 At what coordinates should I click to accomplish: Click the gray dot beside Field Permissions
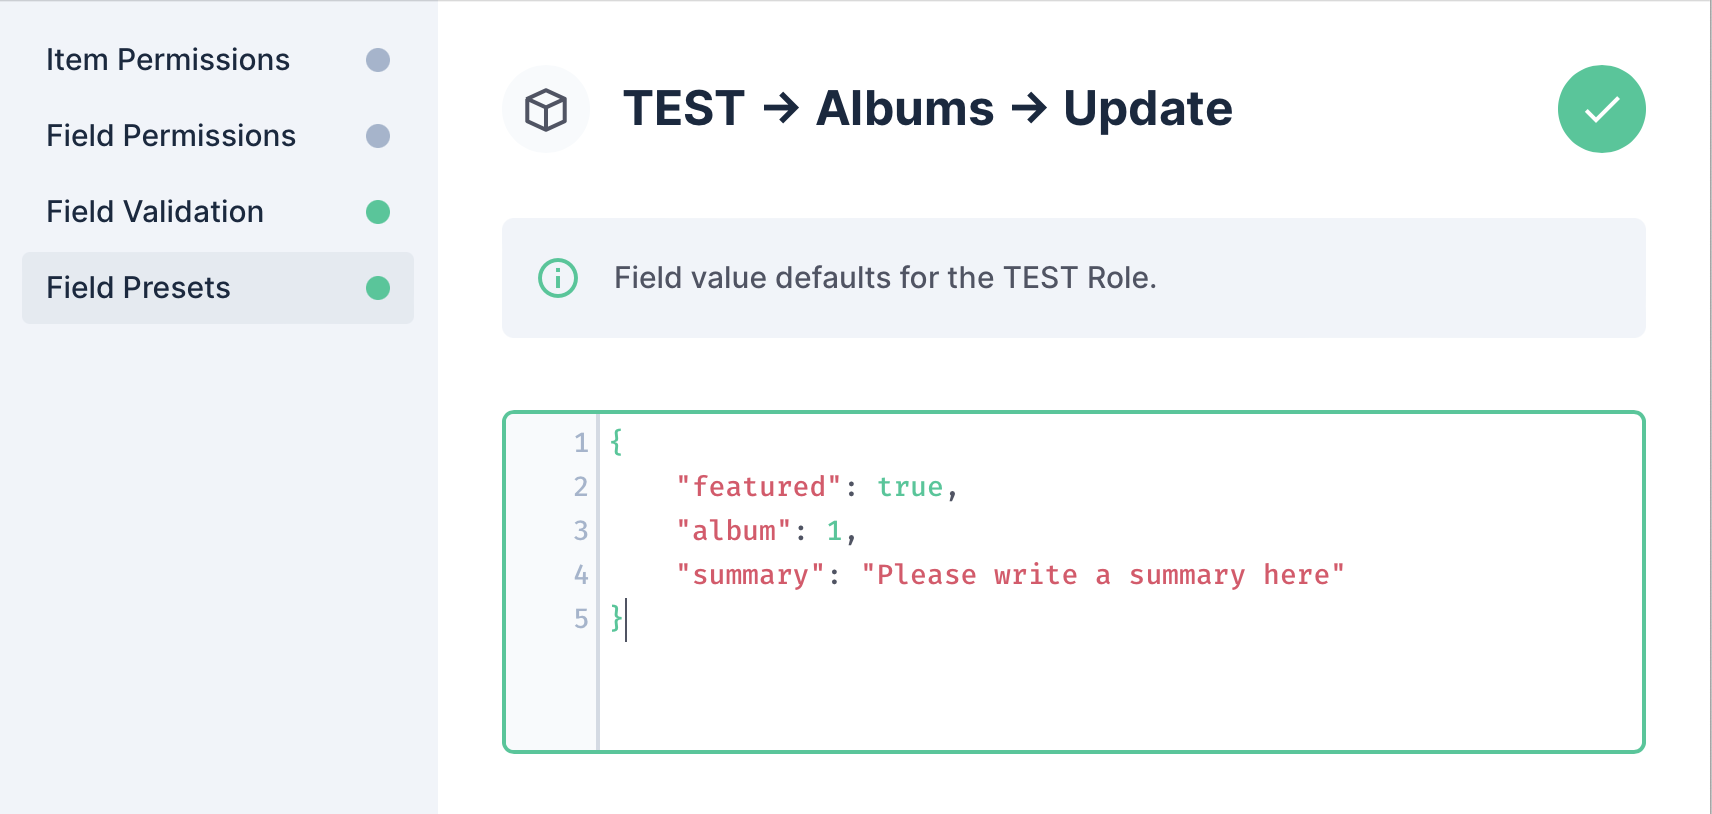[378, 136]
